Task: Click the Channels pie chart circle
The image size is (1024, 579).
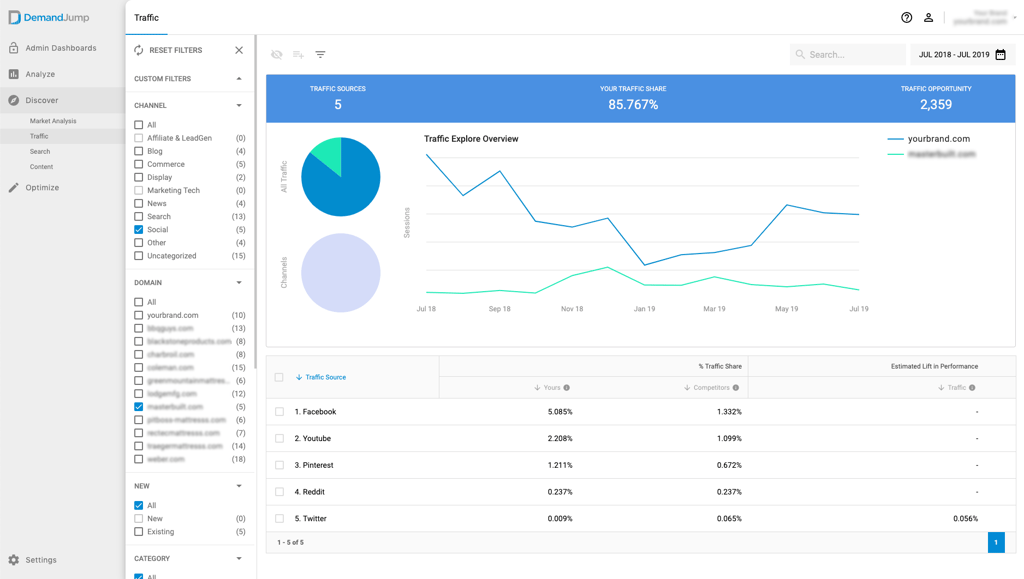Action: [340, 273]
